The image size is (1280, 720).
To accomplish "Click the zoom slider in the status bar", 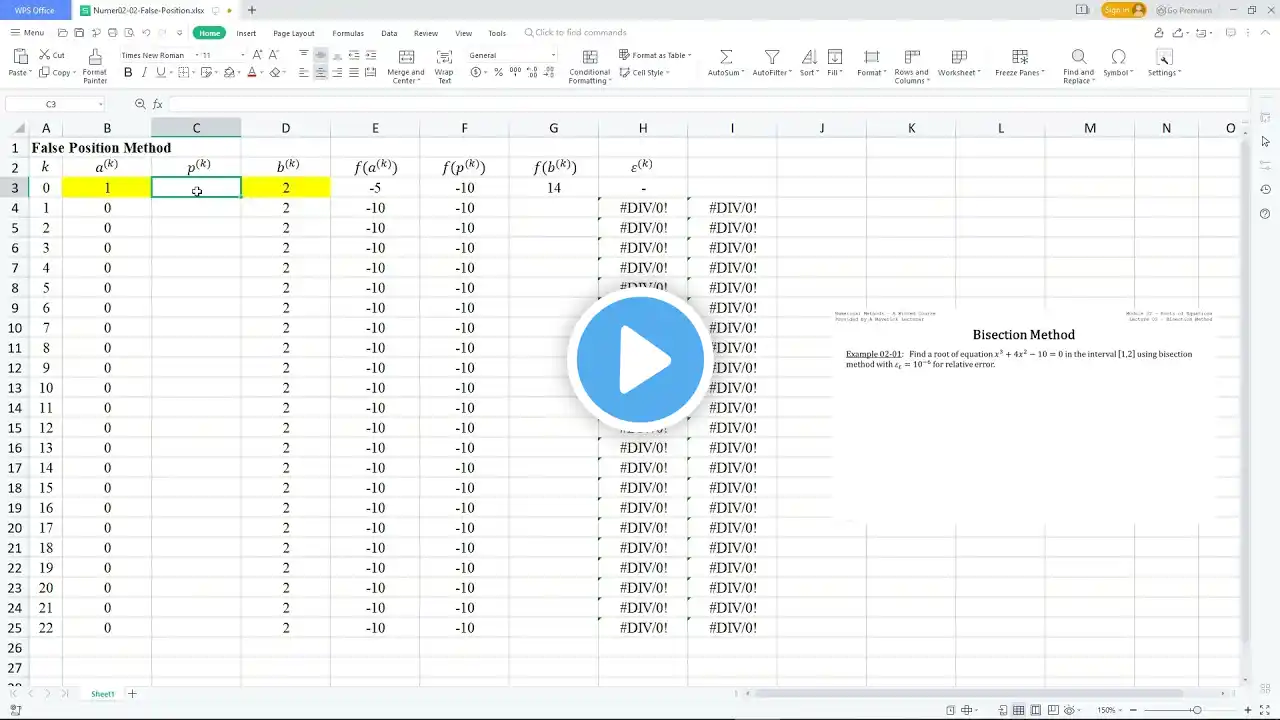I will (x=1196, y=710).
